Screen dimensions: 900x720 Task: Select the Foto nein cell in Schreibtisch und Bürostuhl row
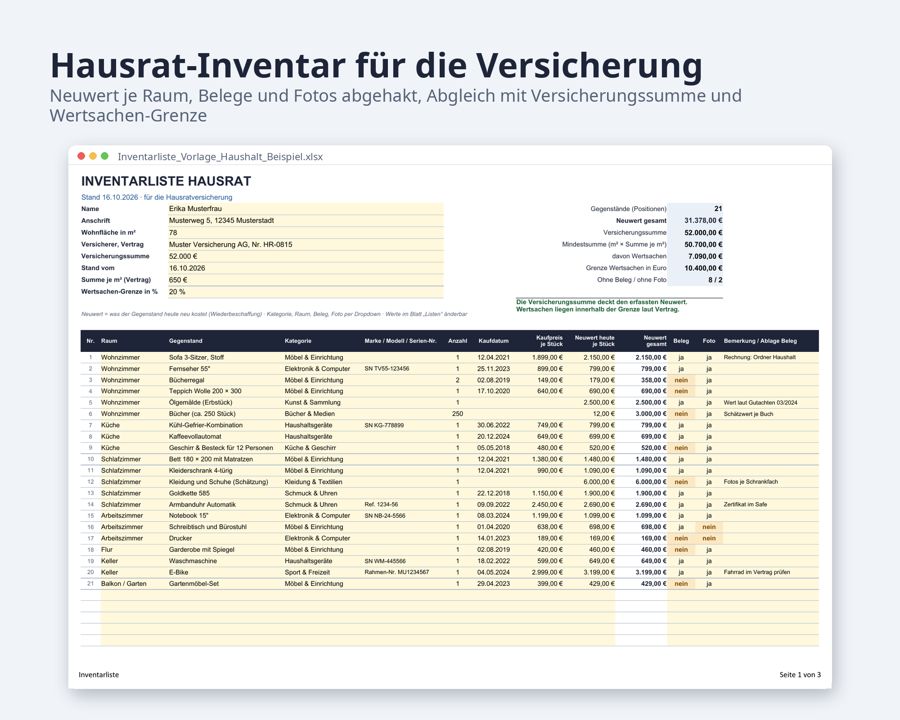point(709,527)
